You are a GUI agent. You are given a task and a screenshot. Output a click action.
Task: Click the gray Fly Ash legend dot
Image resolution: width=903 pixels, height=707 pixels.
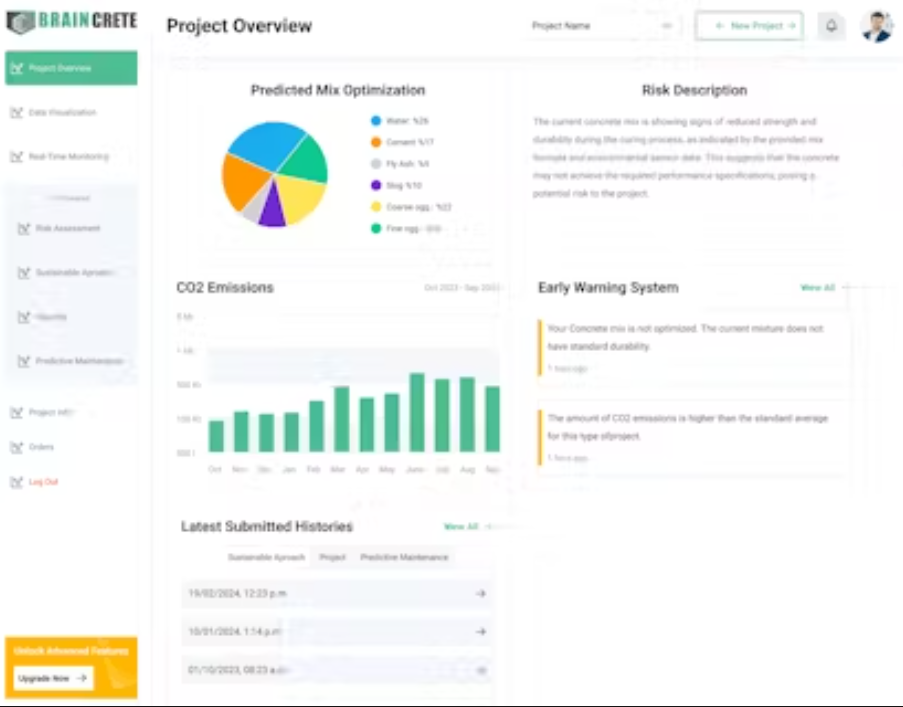(x=376, y=164)
